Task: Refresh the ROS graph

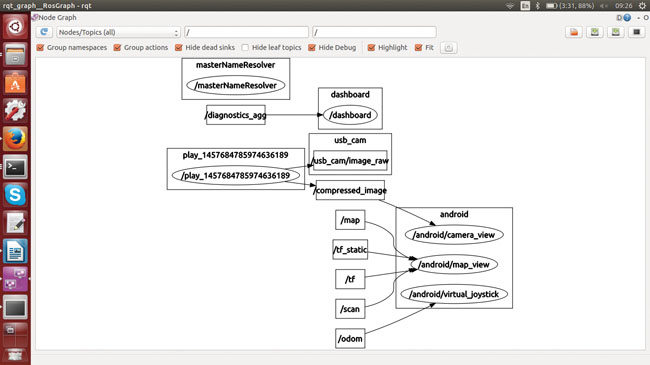Action: 44,32
